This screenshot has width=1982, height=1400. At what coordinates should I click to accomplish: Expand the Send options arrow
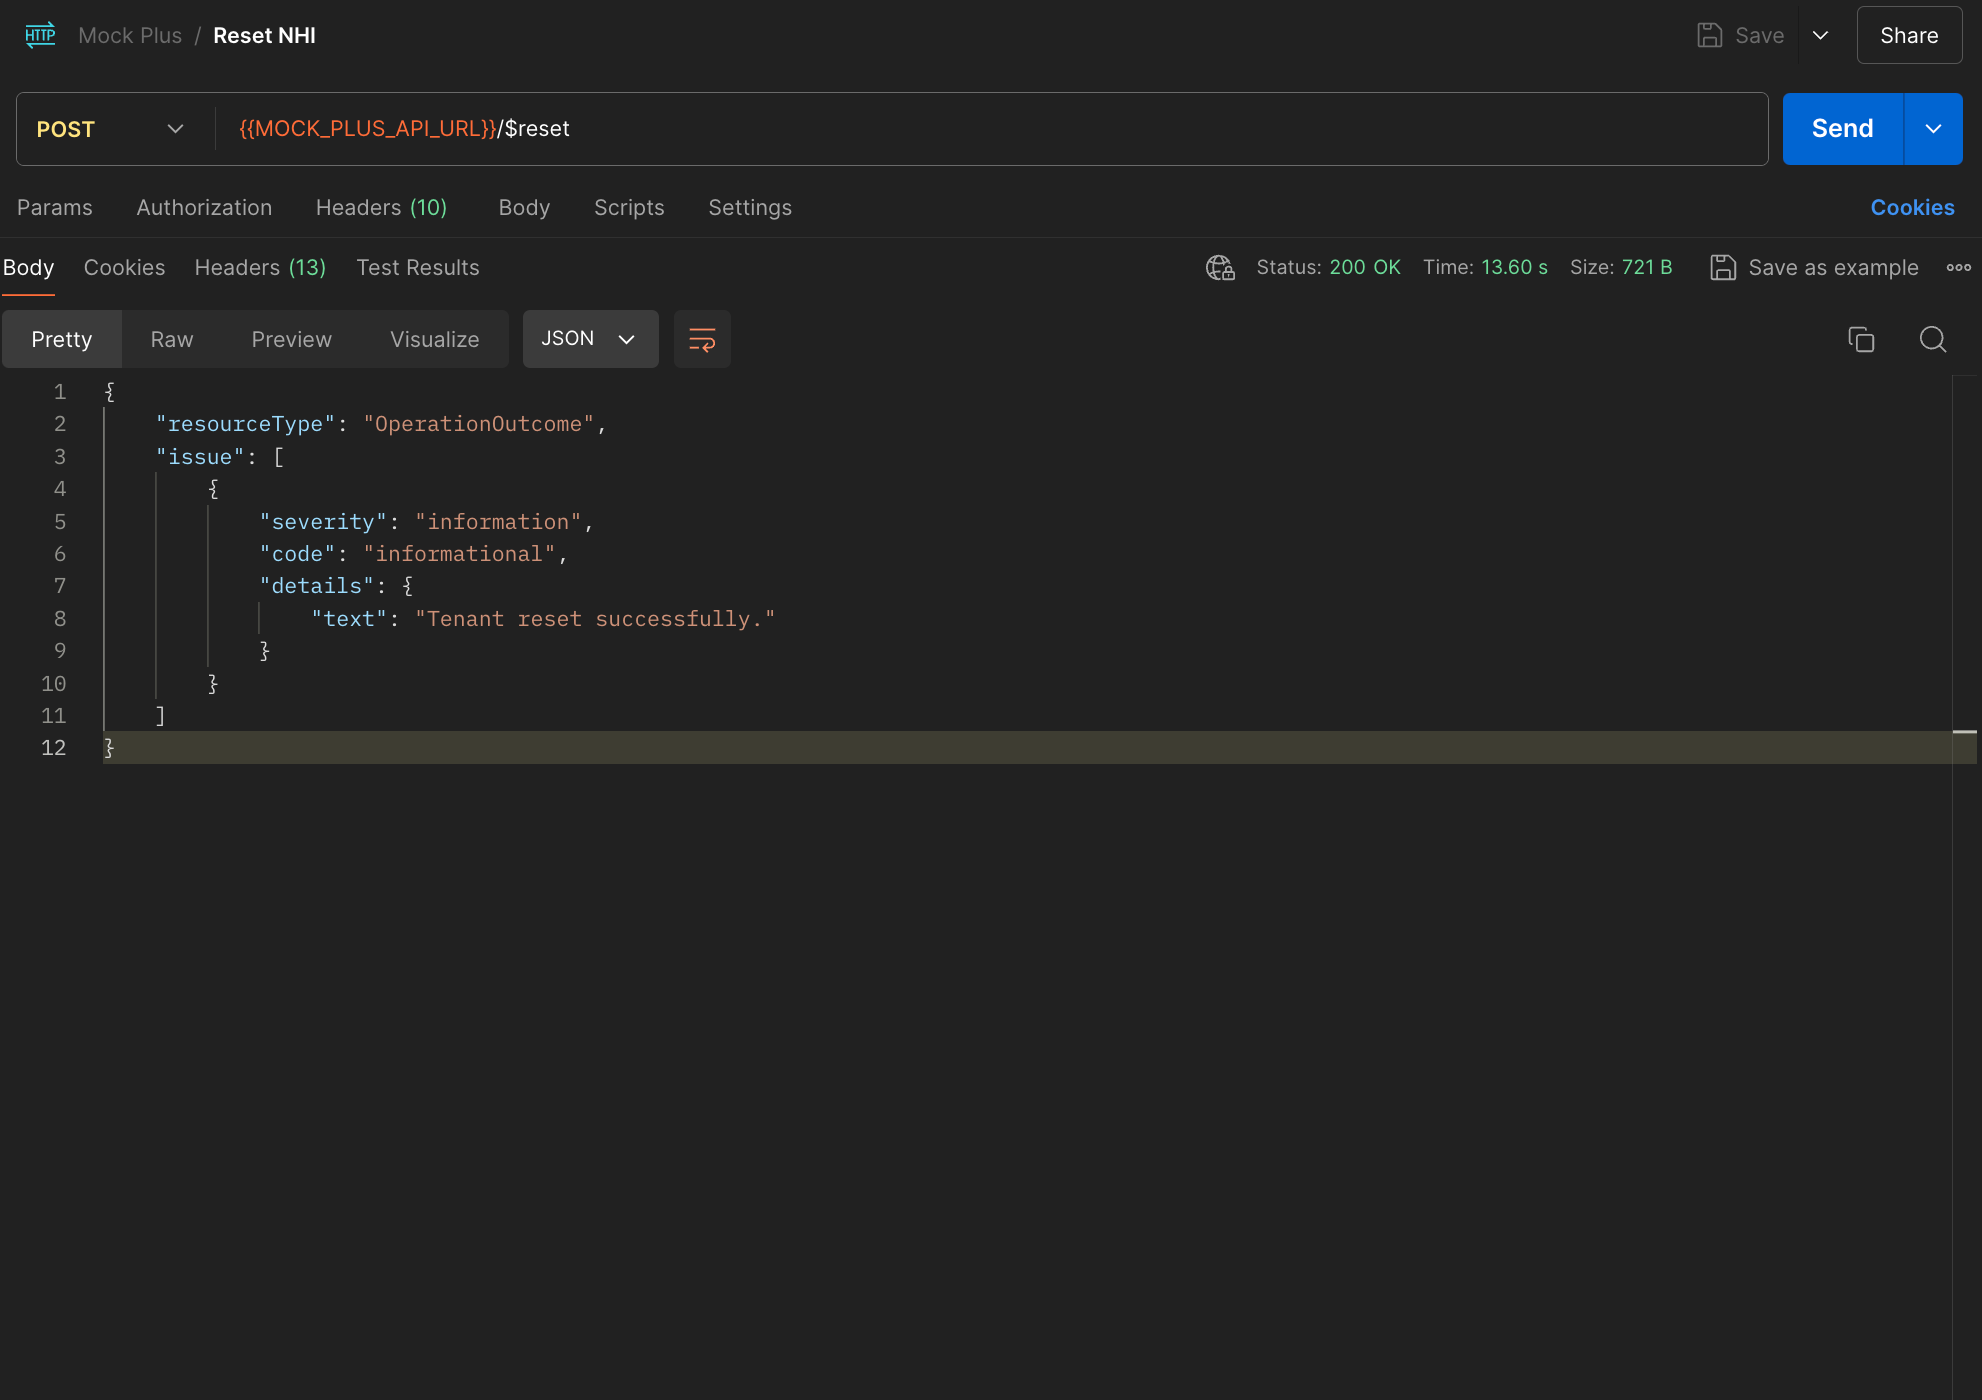[1933, 129]
